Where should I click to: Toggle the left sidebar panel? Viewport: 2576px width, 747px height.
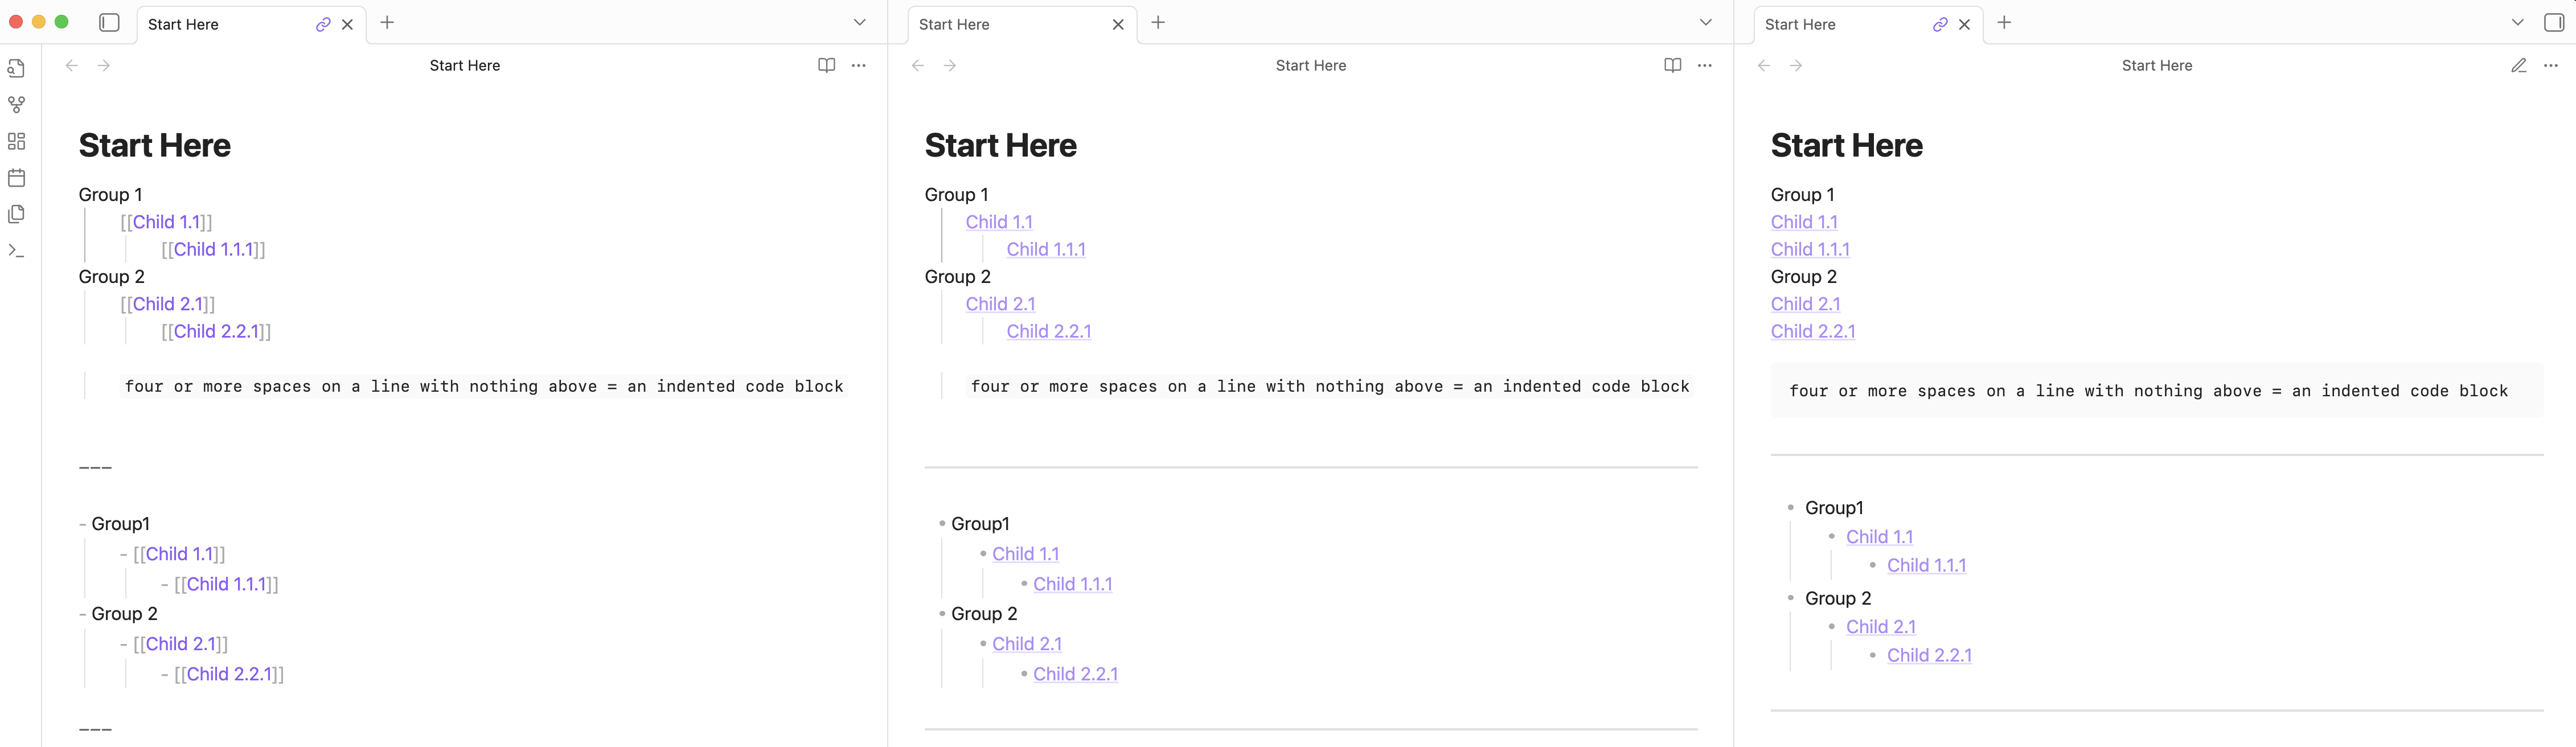110,22
